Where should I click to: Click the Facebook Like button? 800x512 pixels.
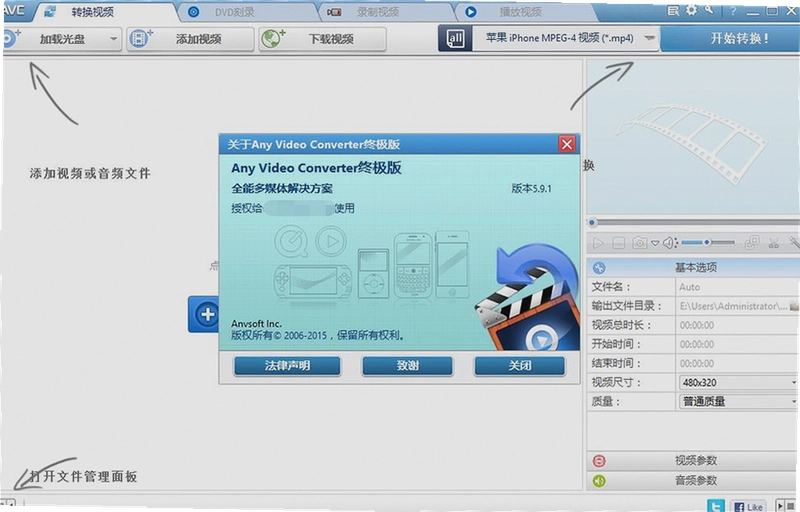coord(748,506)
